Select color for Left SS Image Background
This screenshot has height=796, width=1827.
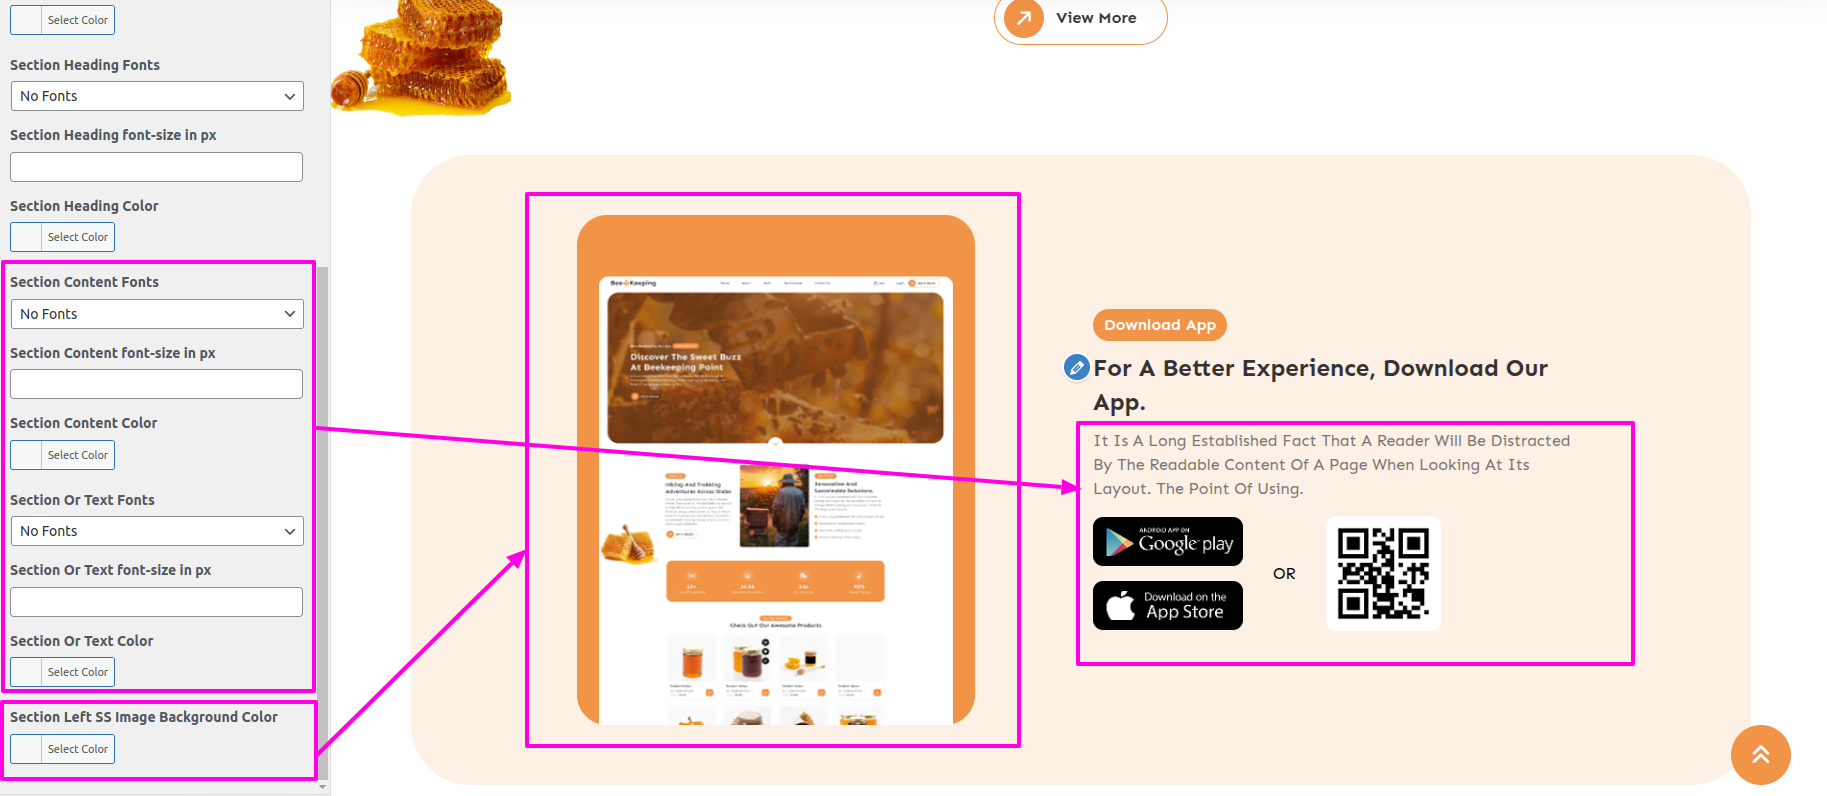62,749
